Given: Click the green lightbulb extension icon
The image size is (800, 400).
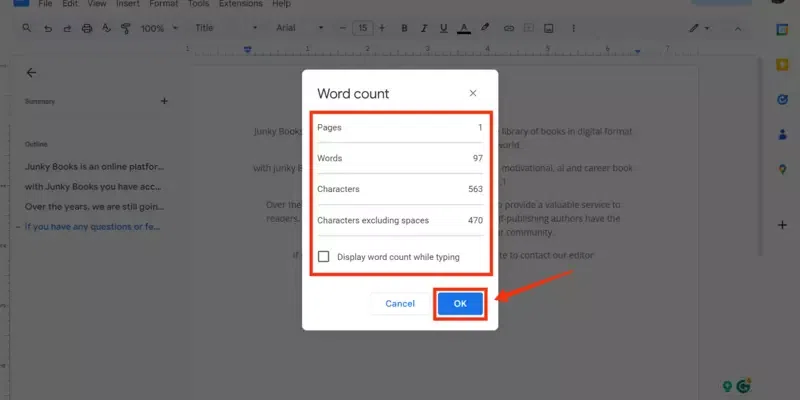Looking at the screenshot, I should (728, 387).
